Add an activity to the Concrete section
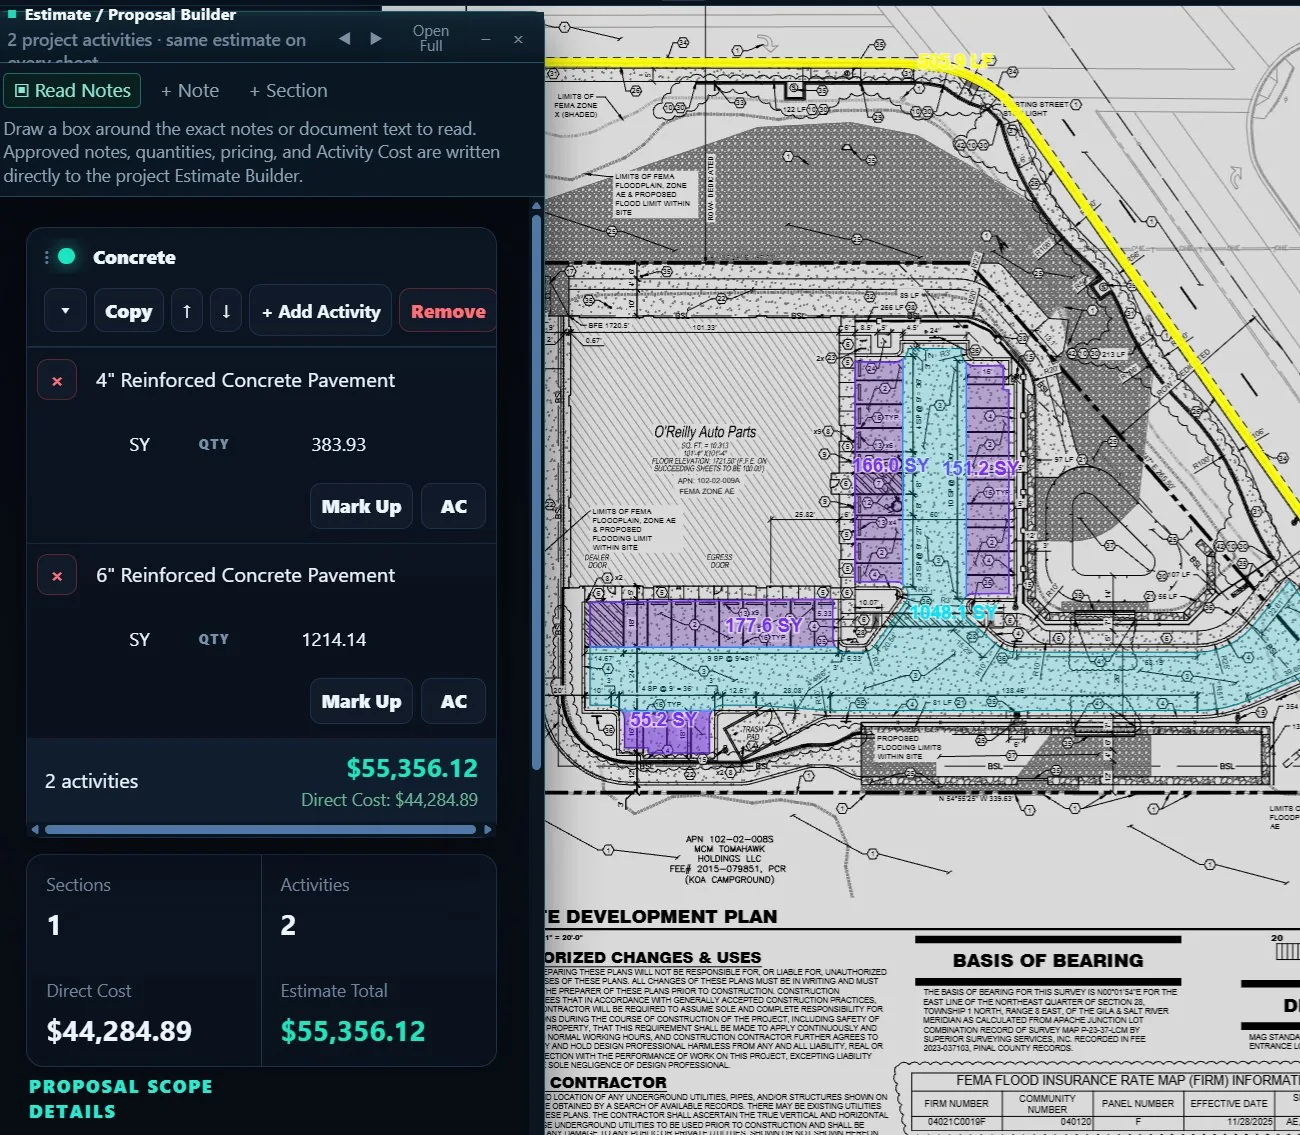 [321, 311]
